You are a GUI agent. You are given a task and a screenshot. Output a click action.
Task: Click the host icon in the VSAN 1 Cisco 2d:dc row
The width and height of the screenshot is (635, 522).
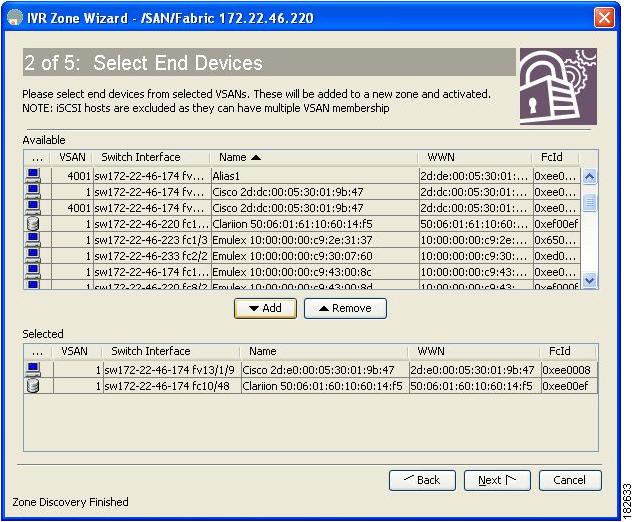pos(33,192)
